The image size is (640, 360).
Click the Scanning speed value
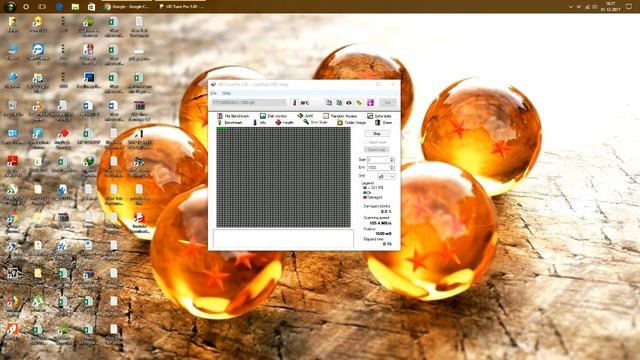coord(380,223)
